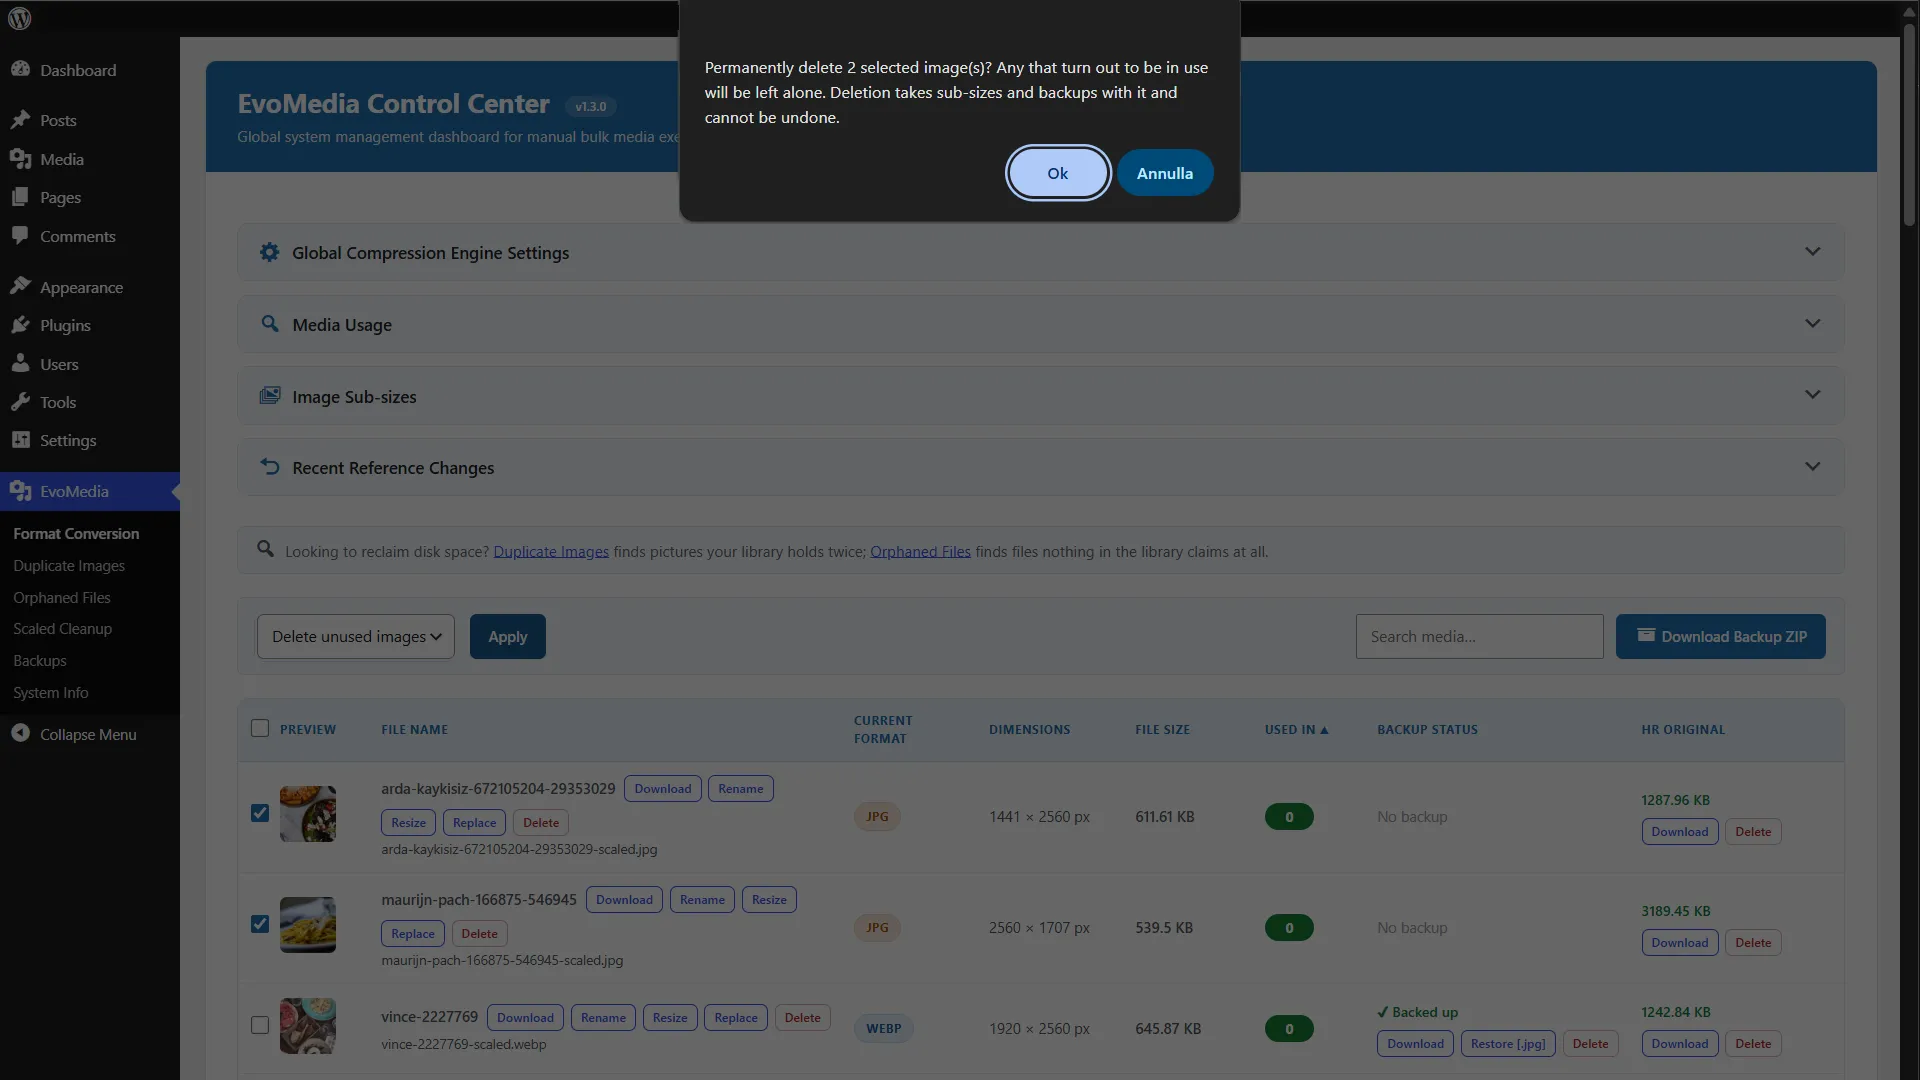1920x1080 pixels.
Task: Click the Posts pushpin icon
Action: coord(20,119)
